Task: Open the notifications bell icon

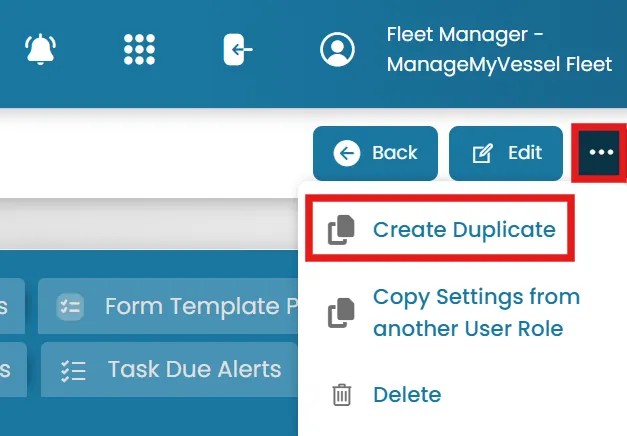Action: [x=40, y=49]
